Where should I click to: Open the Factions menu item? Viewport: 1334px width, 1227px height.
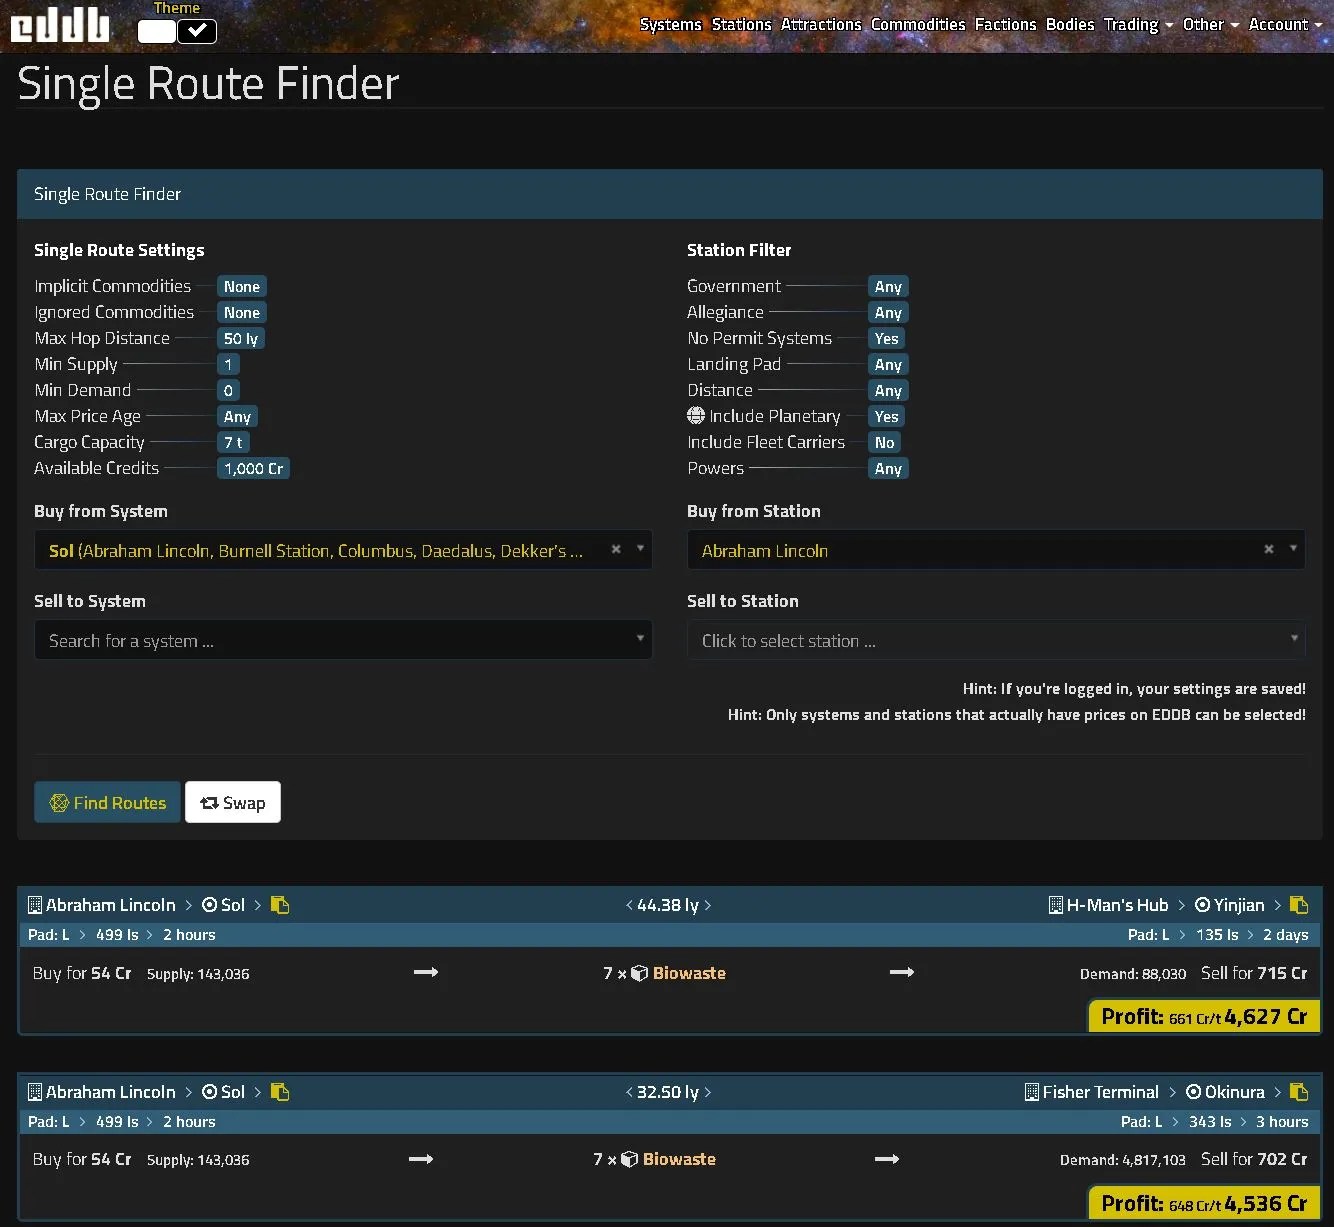[1005, 24]
